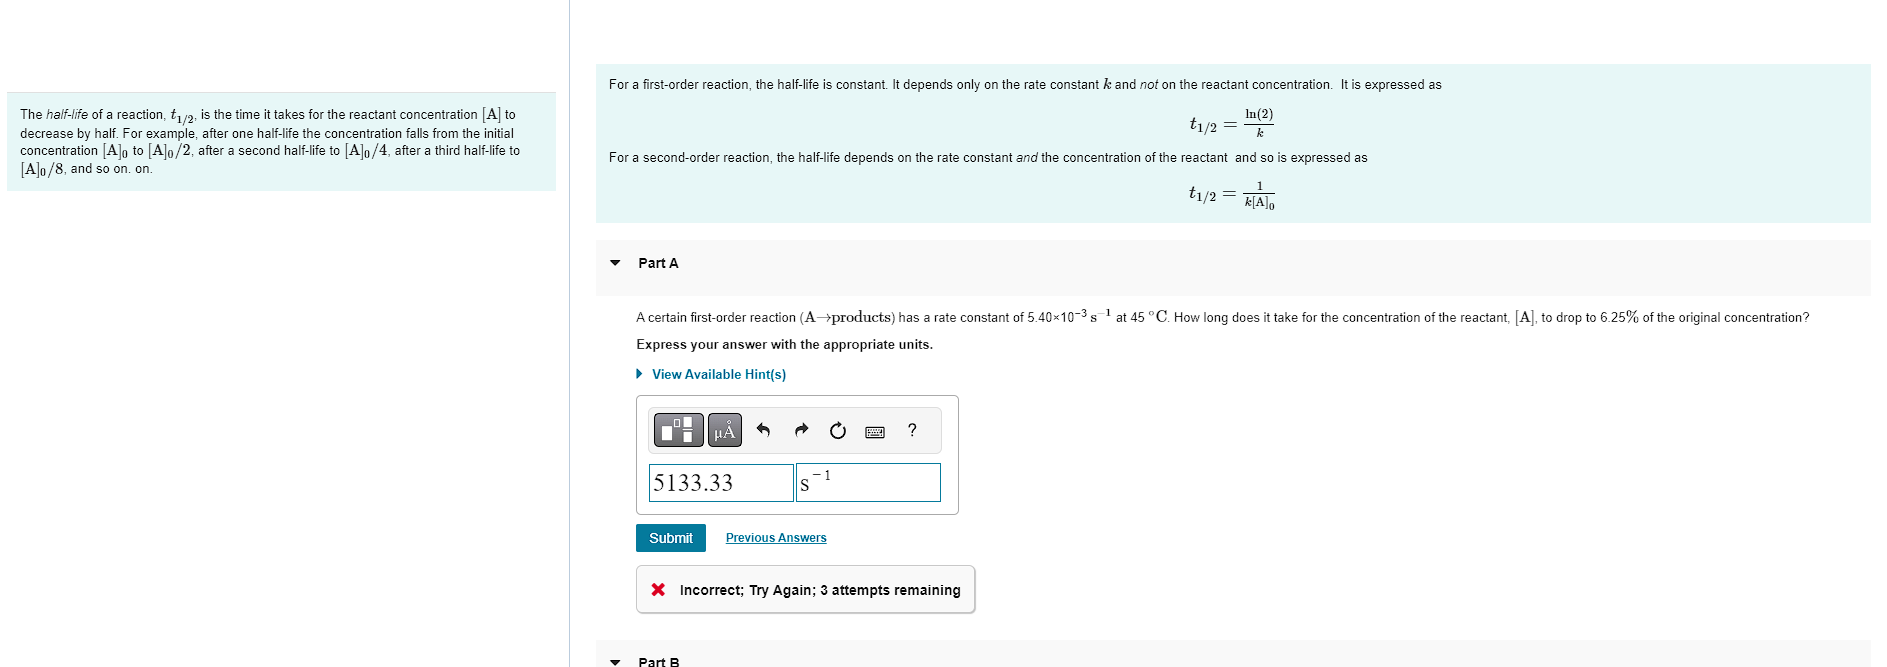
Task: Open Previous Answers
Action: click(775, 537)
